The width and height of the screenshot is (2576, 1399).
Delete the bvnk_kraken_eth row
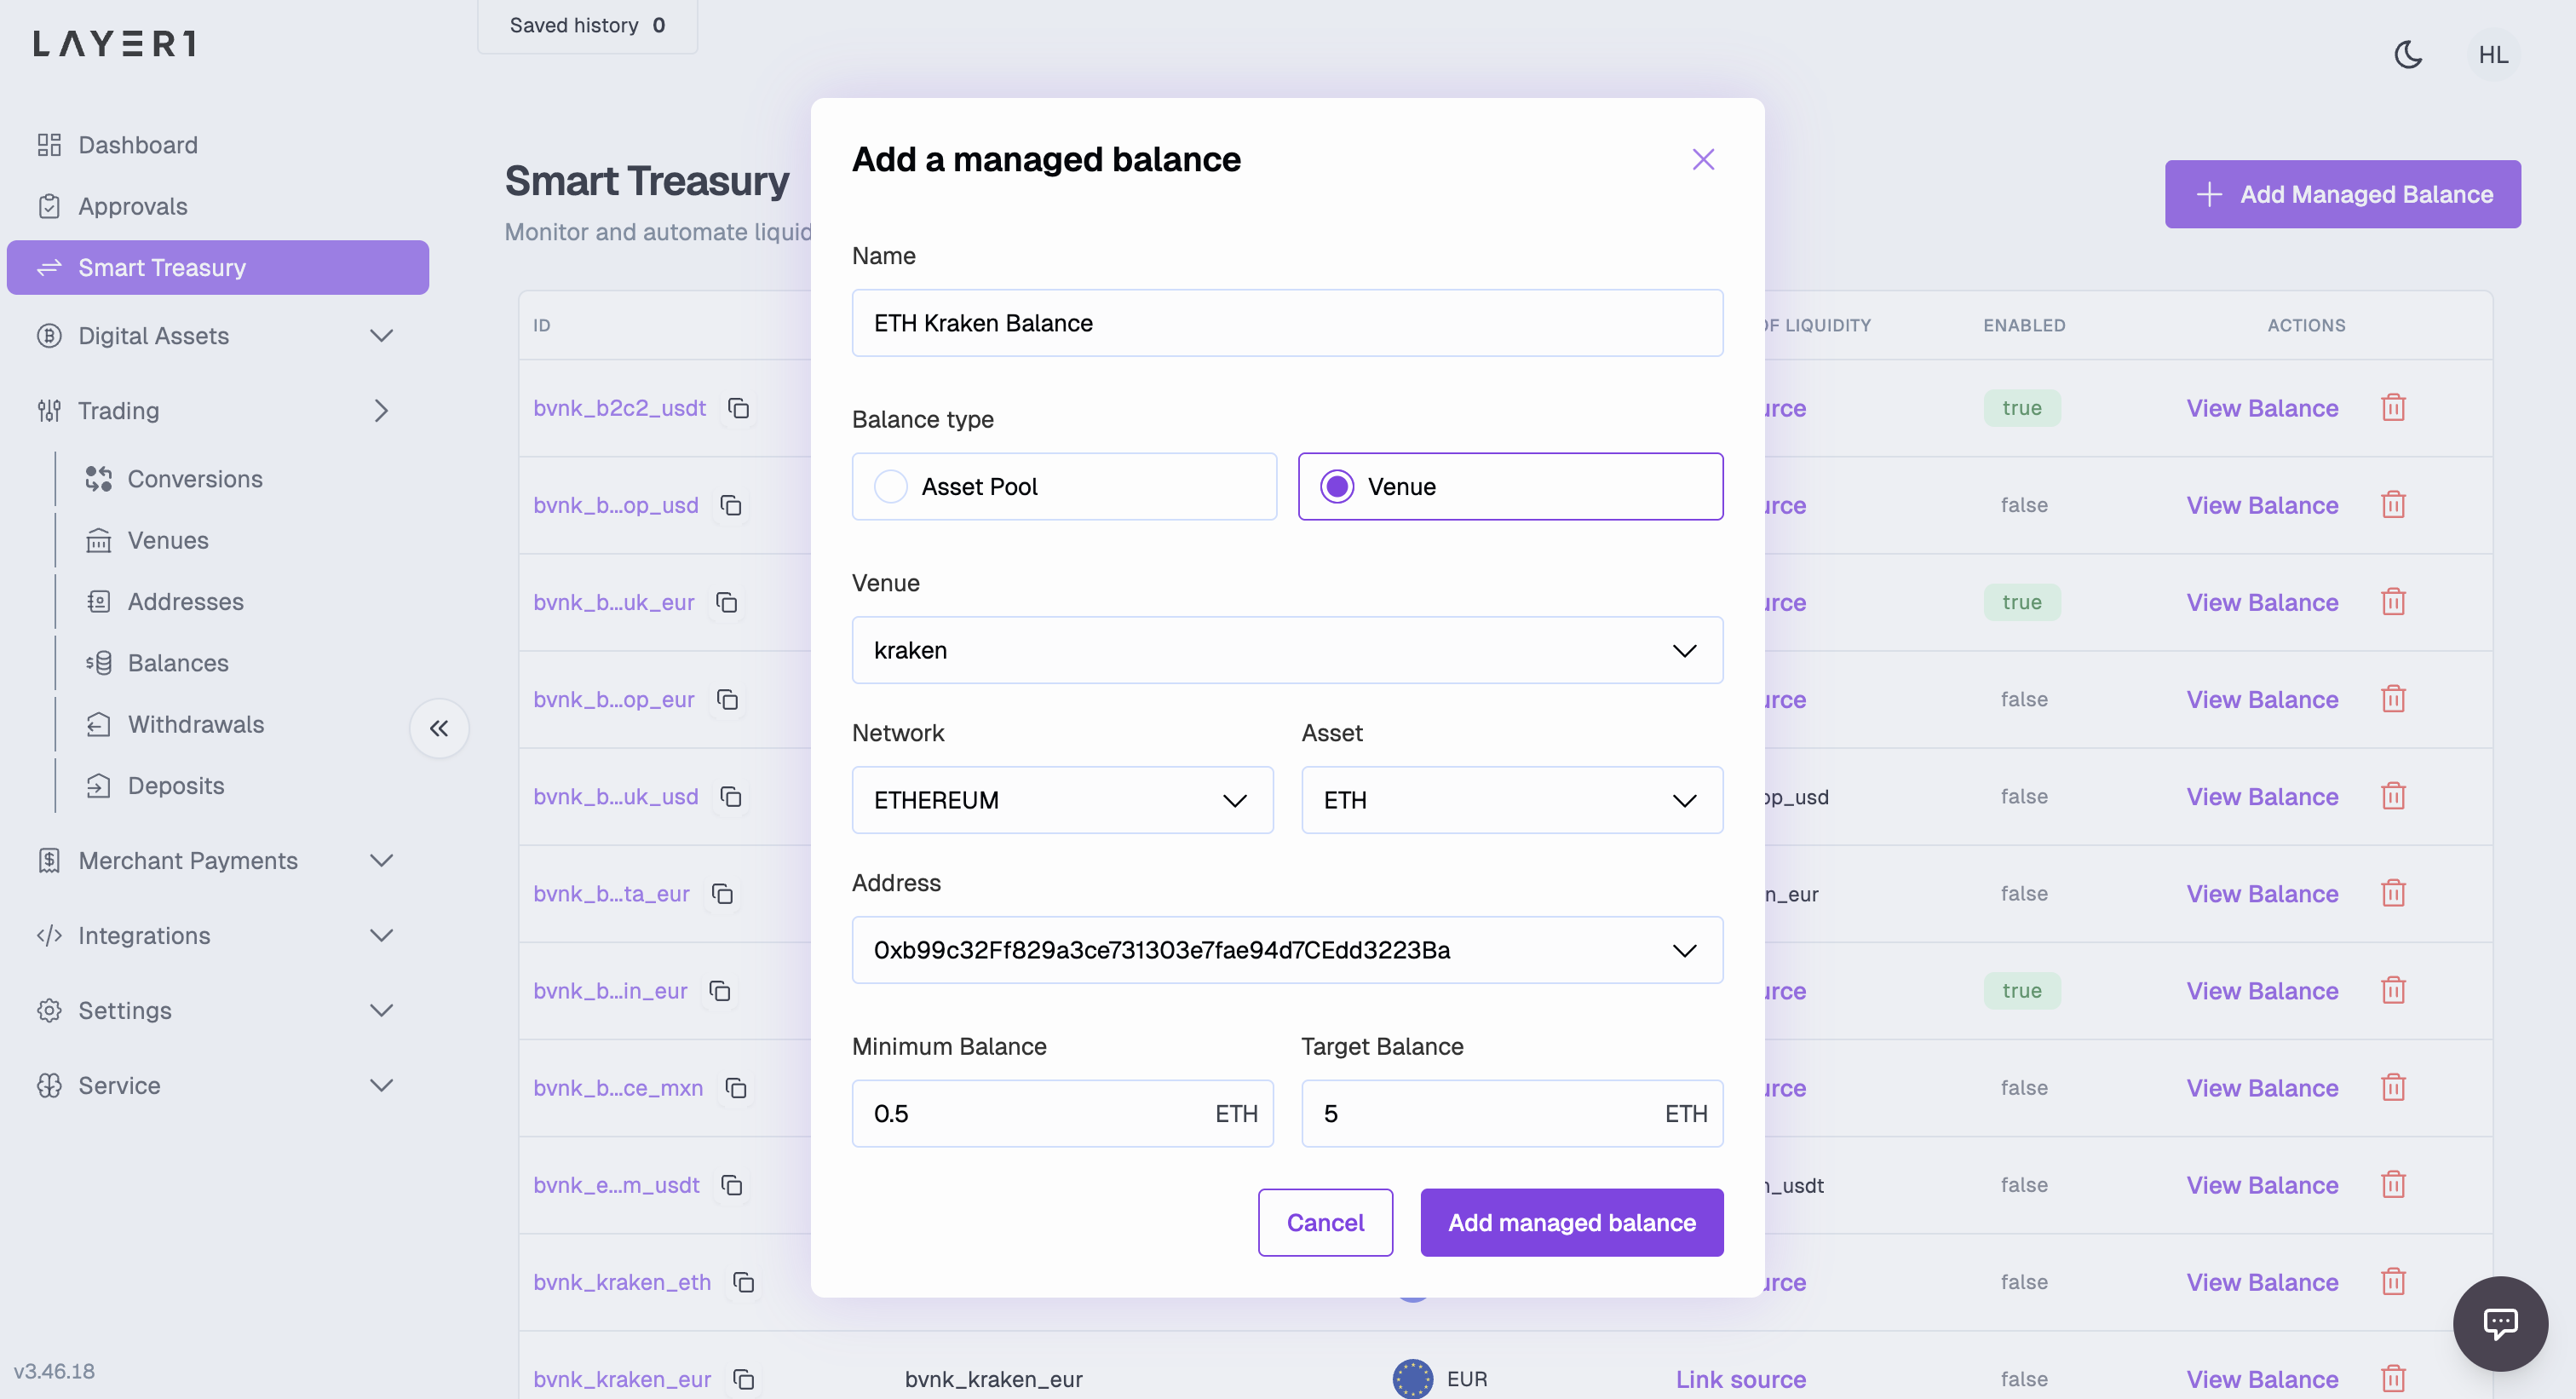[x=2393, y=1282]
